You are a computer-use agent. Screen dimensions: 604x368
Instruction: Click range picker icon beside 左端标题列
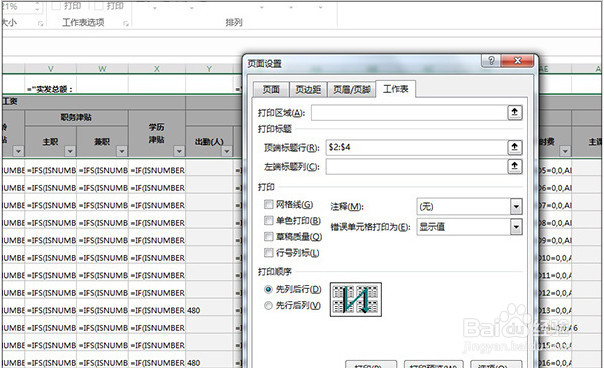click(515, 166)
